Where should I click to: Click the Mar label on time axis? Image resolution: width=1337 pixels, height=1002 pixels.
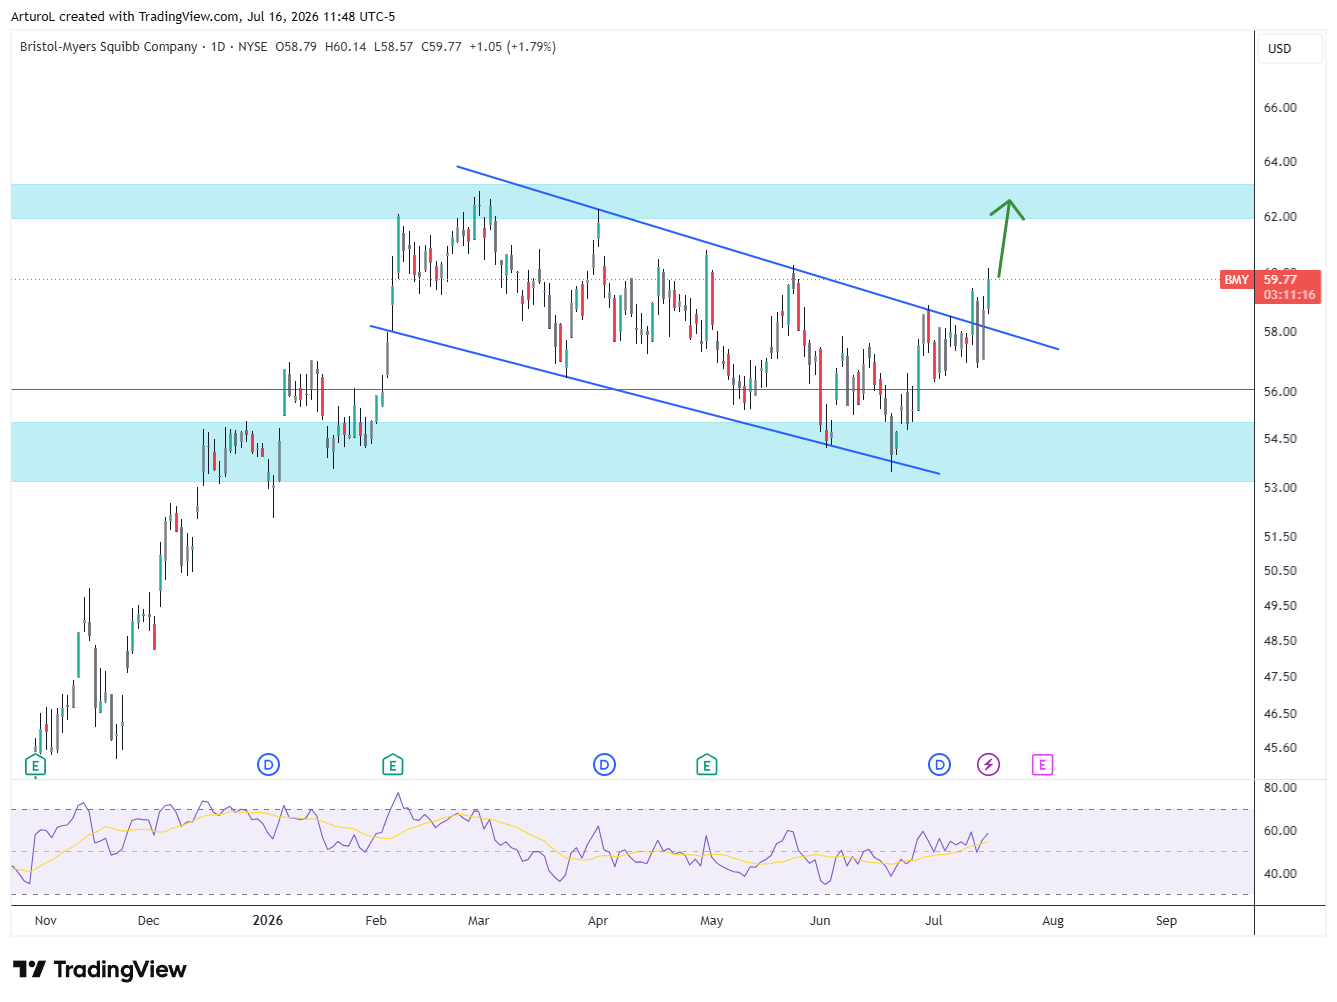pyautogui.click(x=479, y=920)
